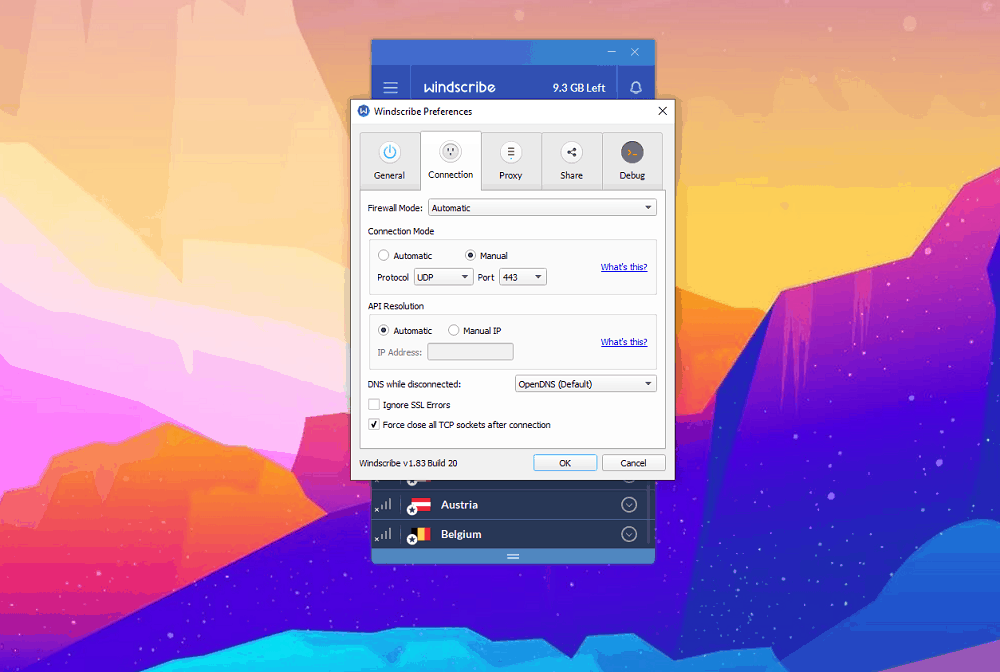Click the Windscribe logo in main window

459,87
